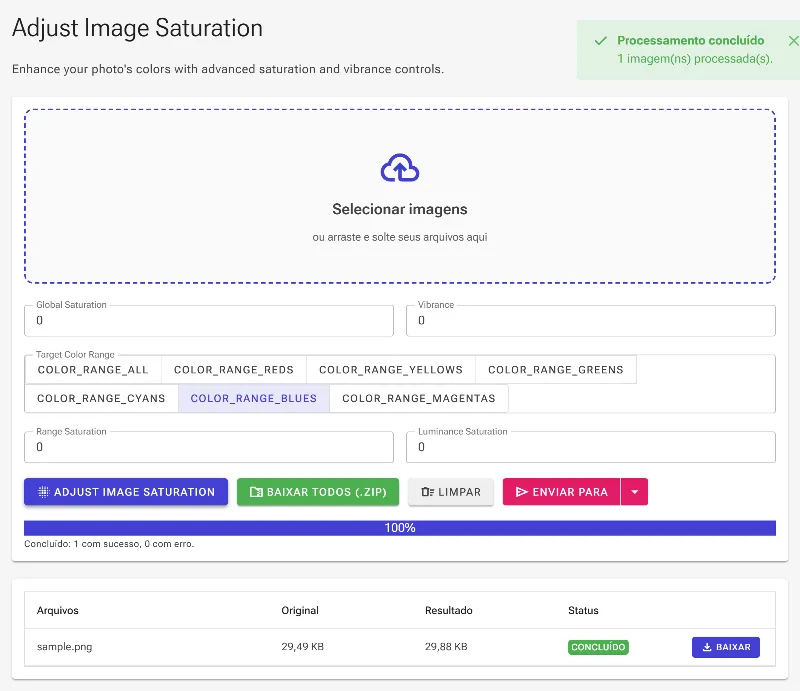Screen dimensions: 800x691
Task: Click the Concluído: 1 com sucesso summary text
Action: click(109, 544)
